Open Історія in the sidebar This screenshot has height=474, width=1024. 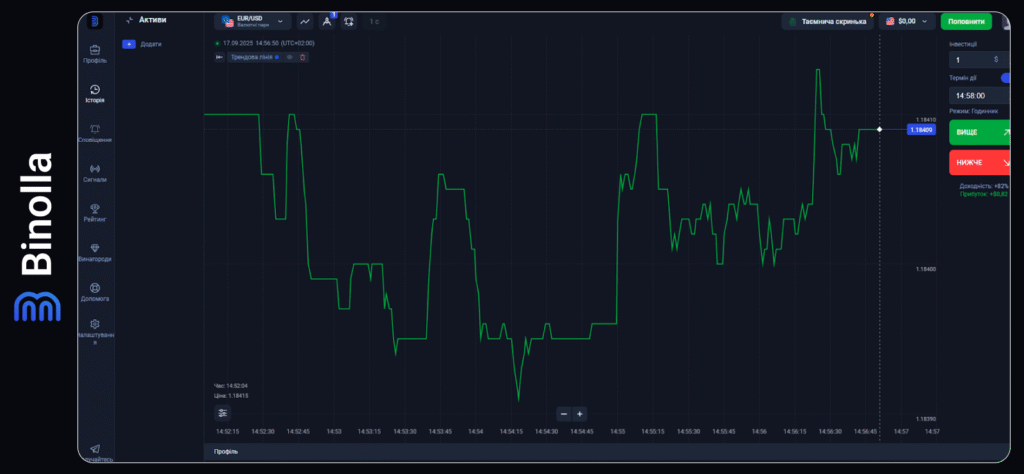tap(95, 93)
